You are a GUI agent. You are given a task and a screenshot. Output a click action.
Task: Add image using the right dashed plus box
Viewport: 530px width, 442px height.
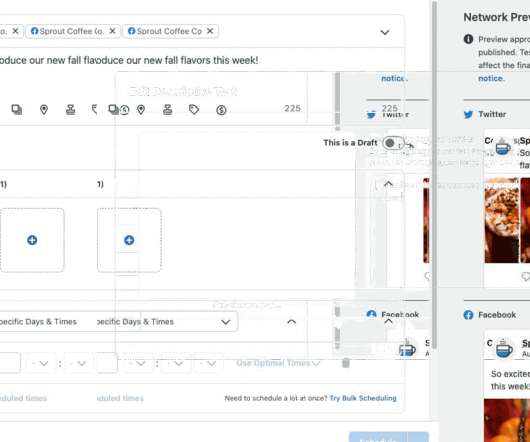(x=129, y=240)
